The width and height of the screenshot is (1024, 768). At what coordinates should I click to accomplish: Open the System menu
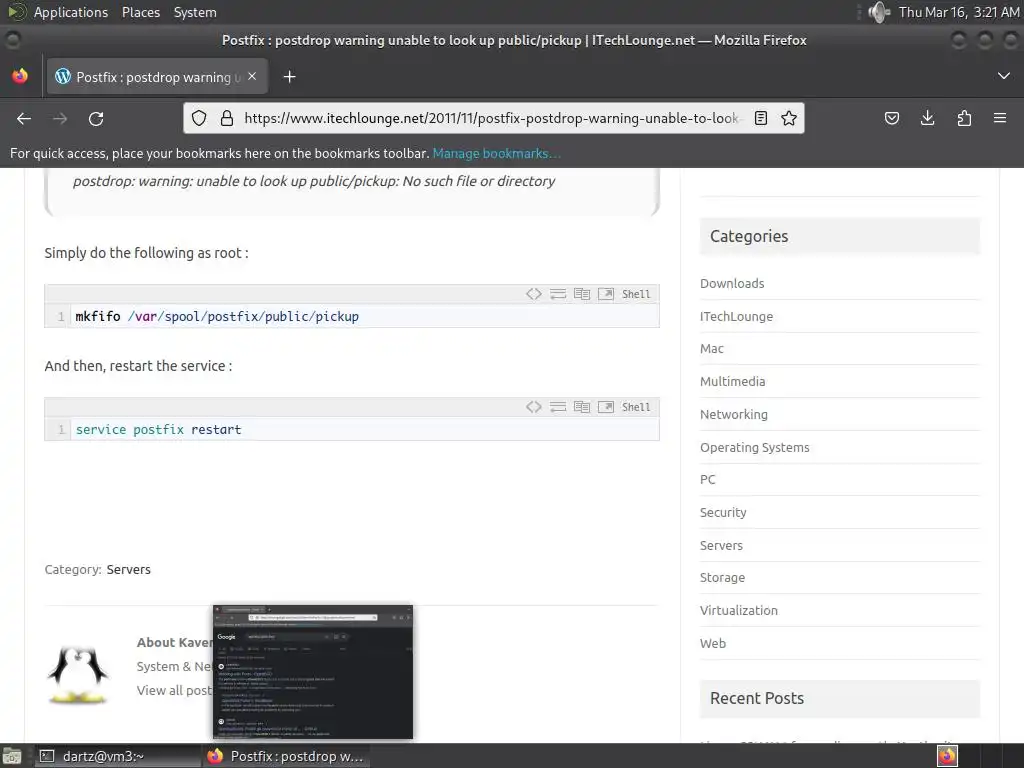pyautogui.click(x=195, y=12)
